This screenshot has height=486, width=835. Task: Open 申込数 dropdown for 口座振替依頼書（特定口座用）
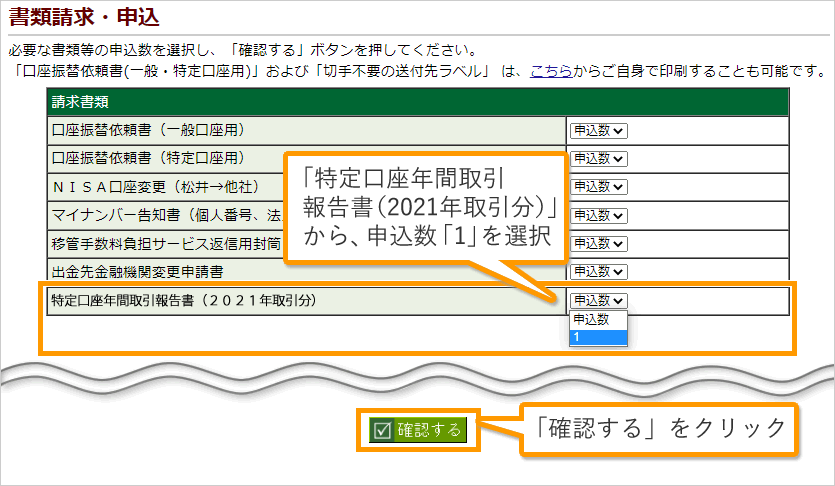pyautogui.click(x=598, y=158)
